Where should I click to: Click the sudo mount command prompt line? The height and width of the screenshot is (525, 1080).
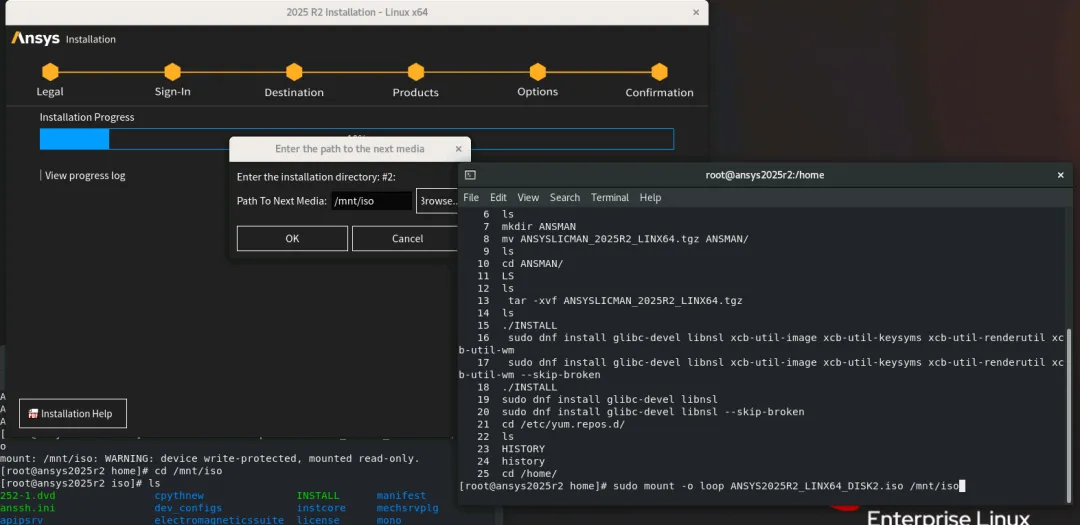pyautogui.click(x=712, y=486)
